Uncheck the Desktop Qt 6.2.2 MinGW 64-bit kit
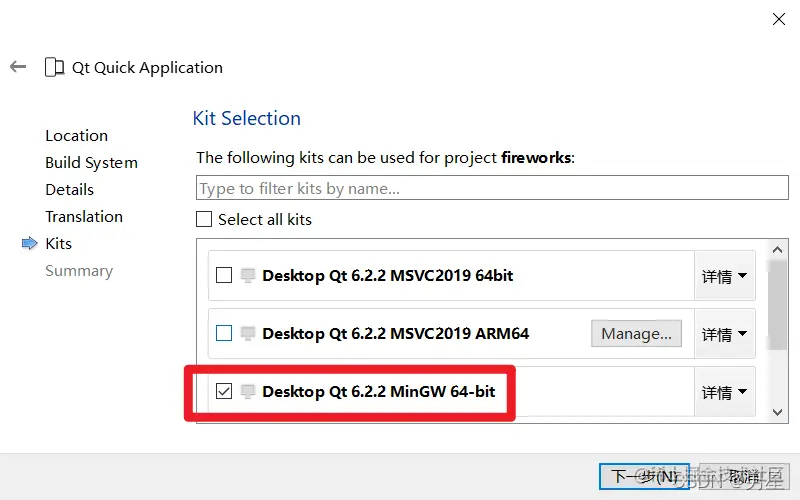The image size is (800, 500). tap(224, 391)
